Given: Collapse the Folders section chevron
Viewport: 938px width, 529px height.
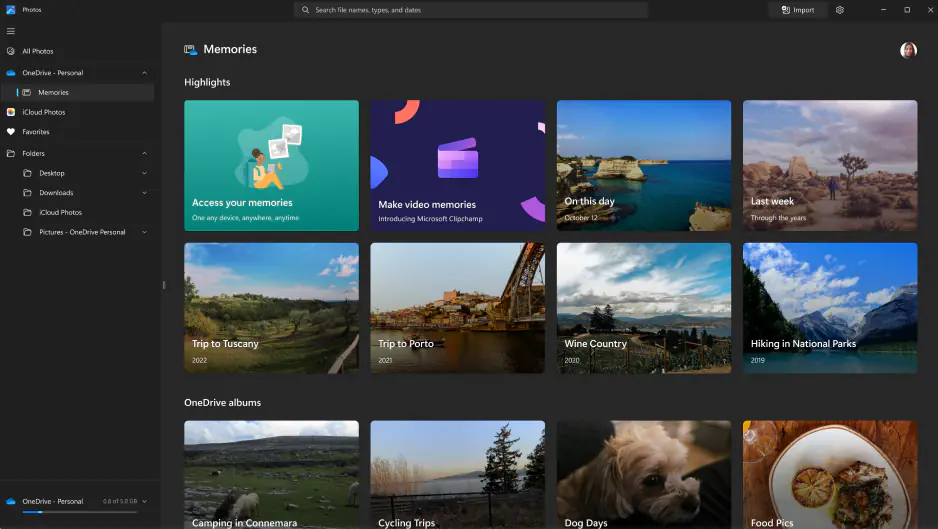Looking at the screenshot, I should [144, 154].
